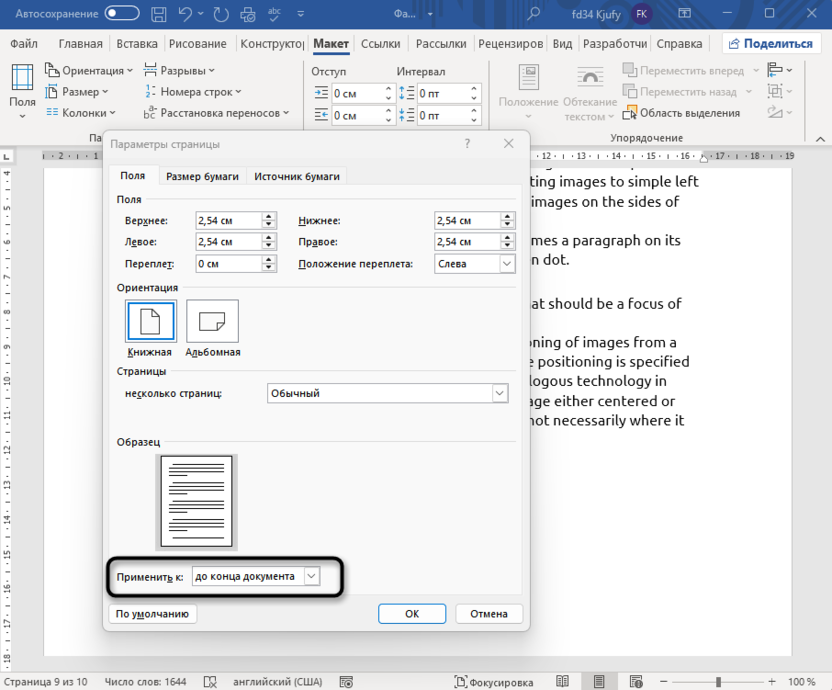832x690 pixels.
Task: Open the Поля margins ribbon button
Action: [x=22, y=90]
